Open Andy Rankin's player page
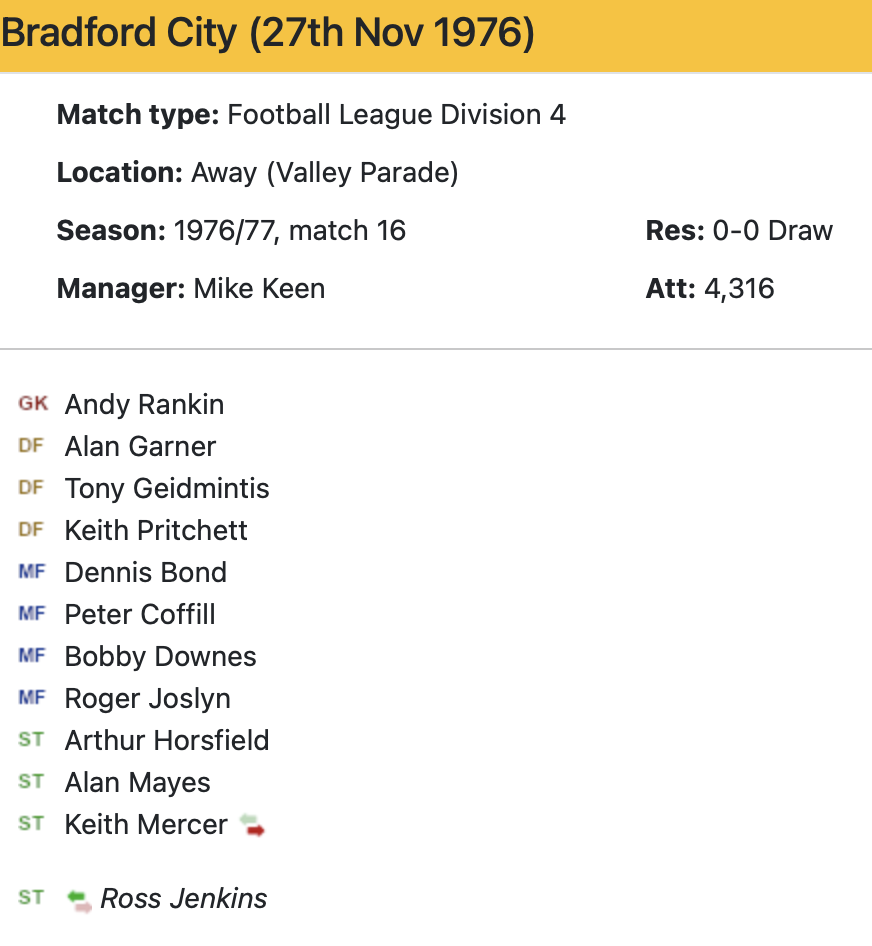Image resolution: width=872 pixels, height=946 pixels. click(144, 405)
